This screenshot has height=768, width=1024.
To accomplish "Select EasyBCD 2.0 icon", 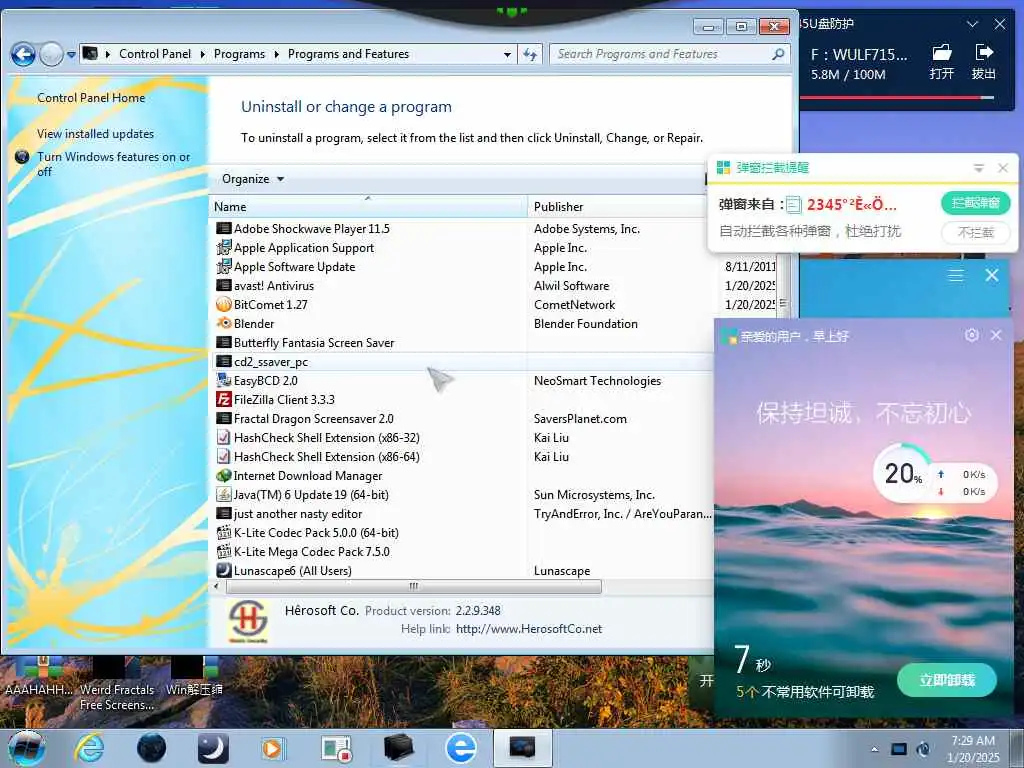I will [224, 381].
